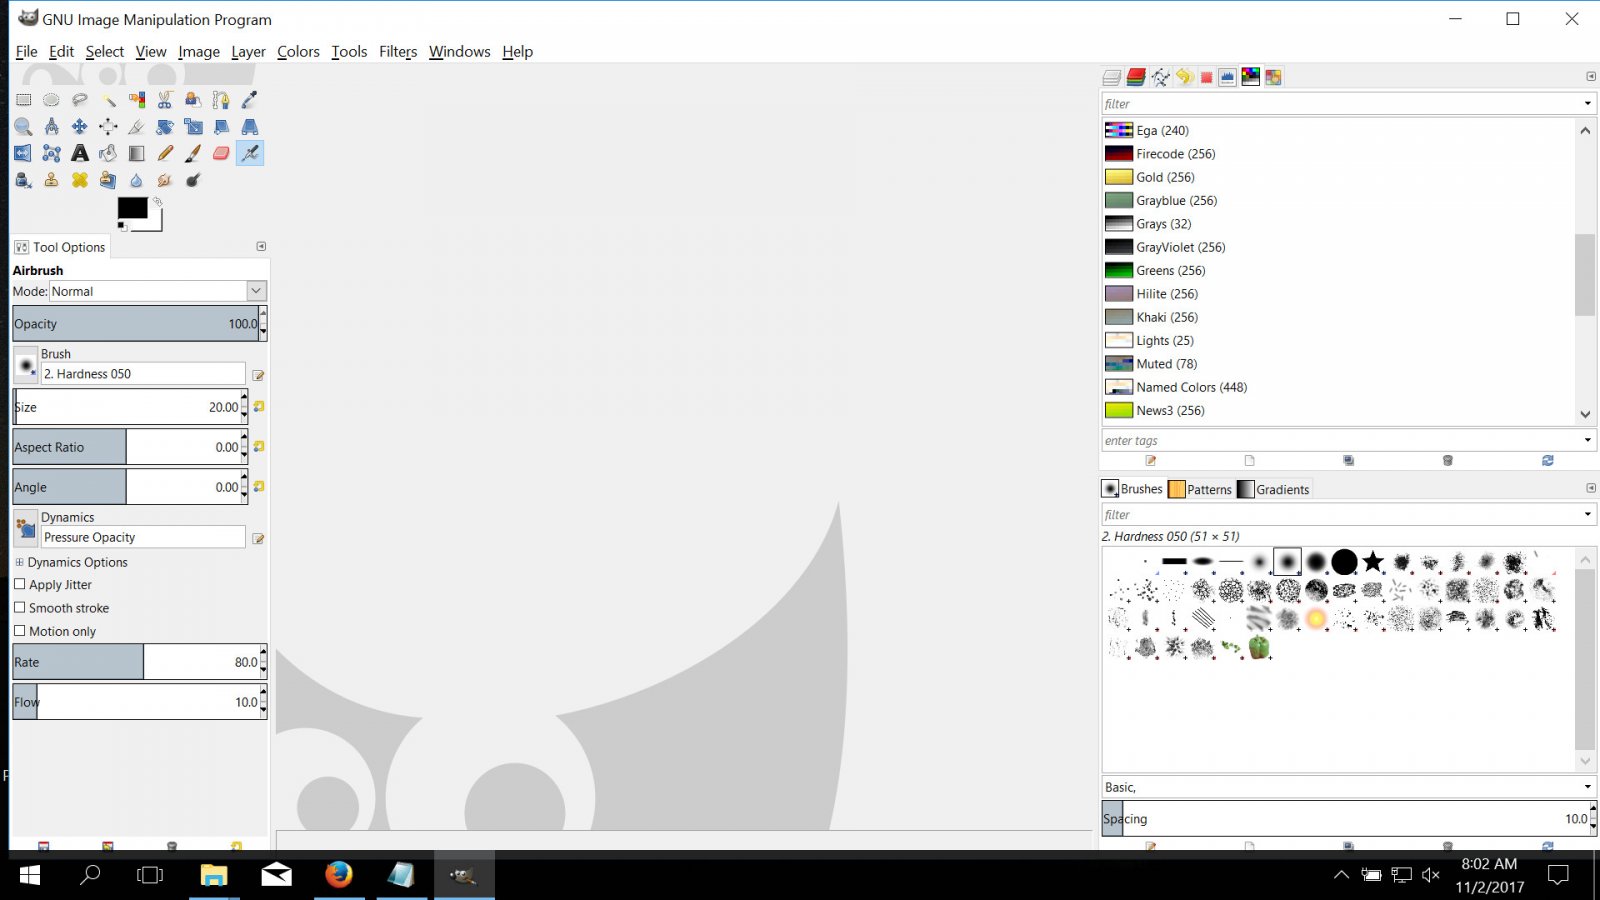The width and height of the screenshot is (1600, 900).
Task: Open Firefox from the taskbar
Action: click(x=339, y=875)
